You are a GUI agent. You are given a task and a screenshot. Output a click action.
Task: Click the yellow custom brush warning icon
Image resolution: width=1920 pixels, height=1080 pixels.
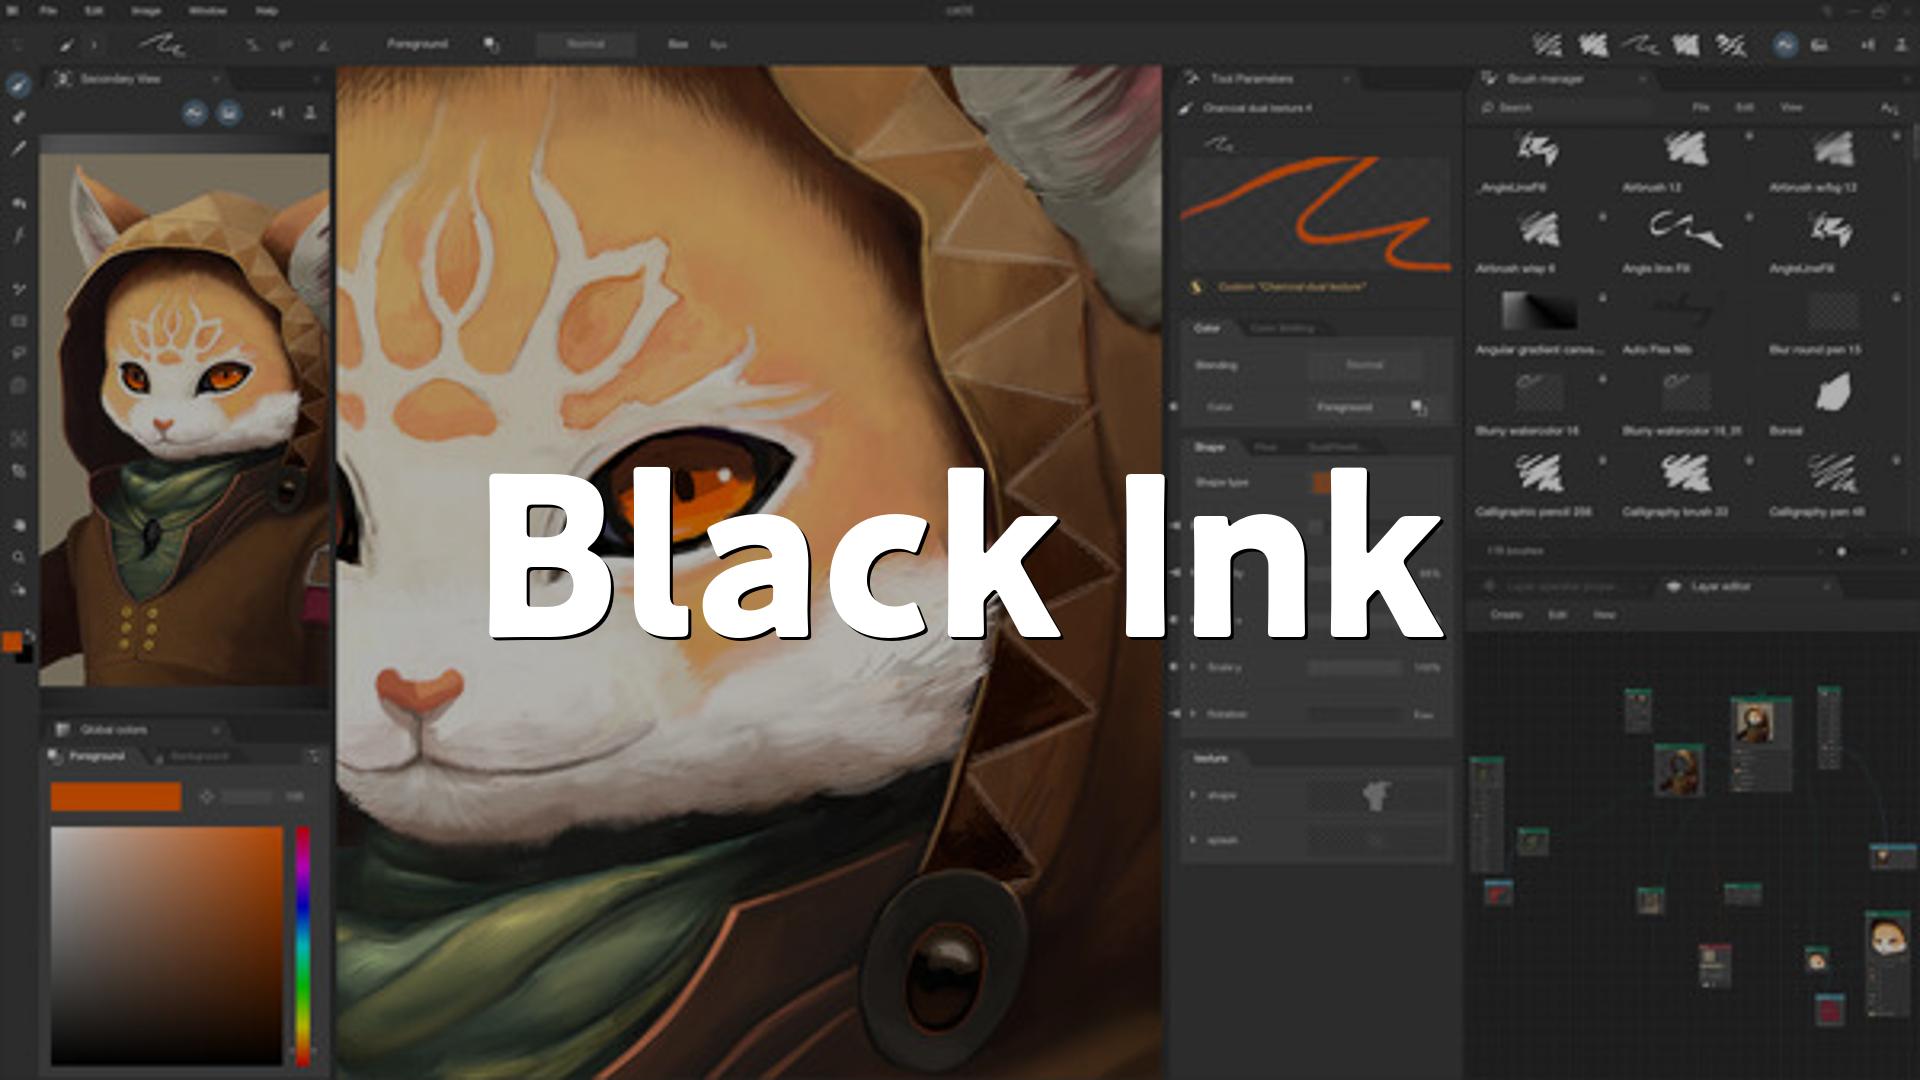point(1195,287)
